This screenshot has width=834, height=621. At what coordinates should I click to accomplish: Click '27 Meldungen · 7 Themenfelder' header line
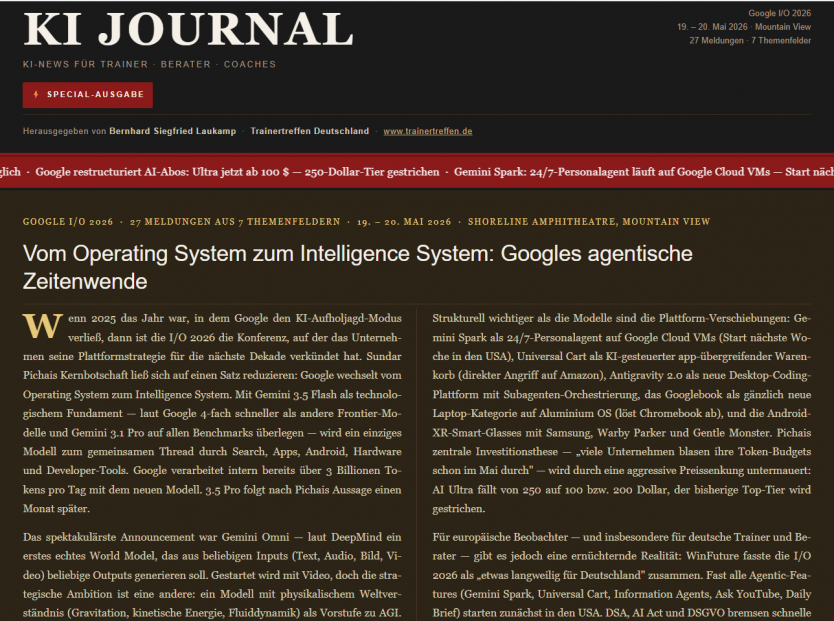pos(750,41)
